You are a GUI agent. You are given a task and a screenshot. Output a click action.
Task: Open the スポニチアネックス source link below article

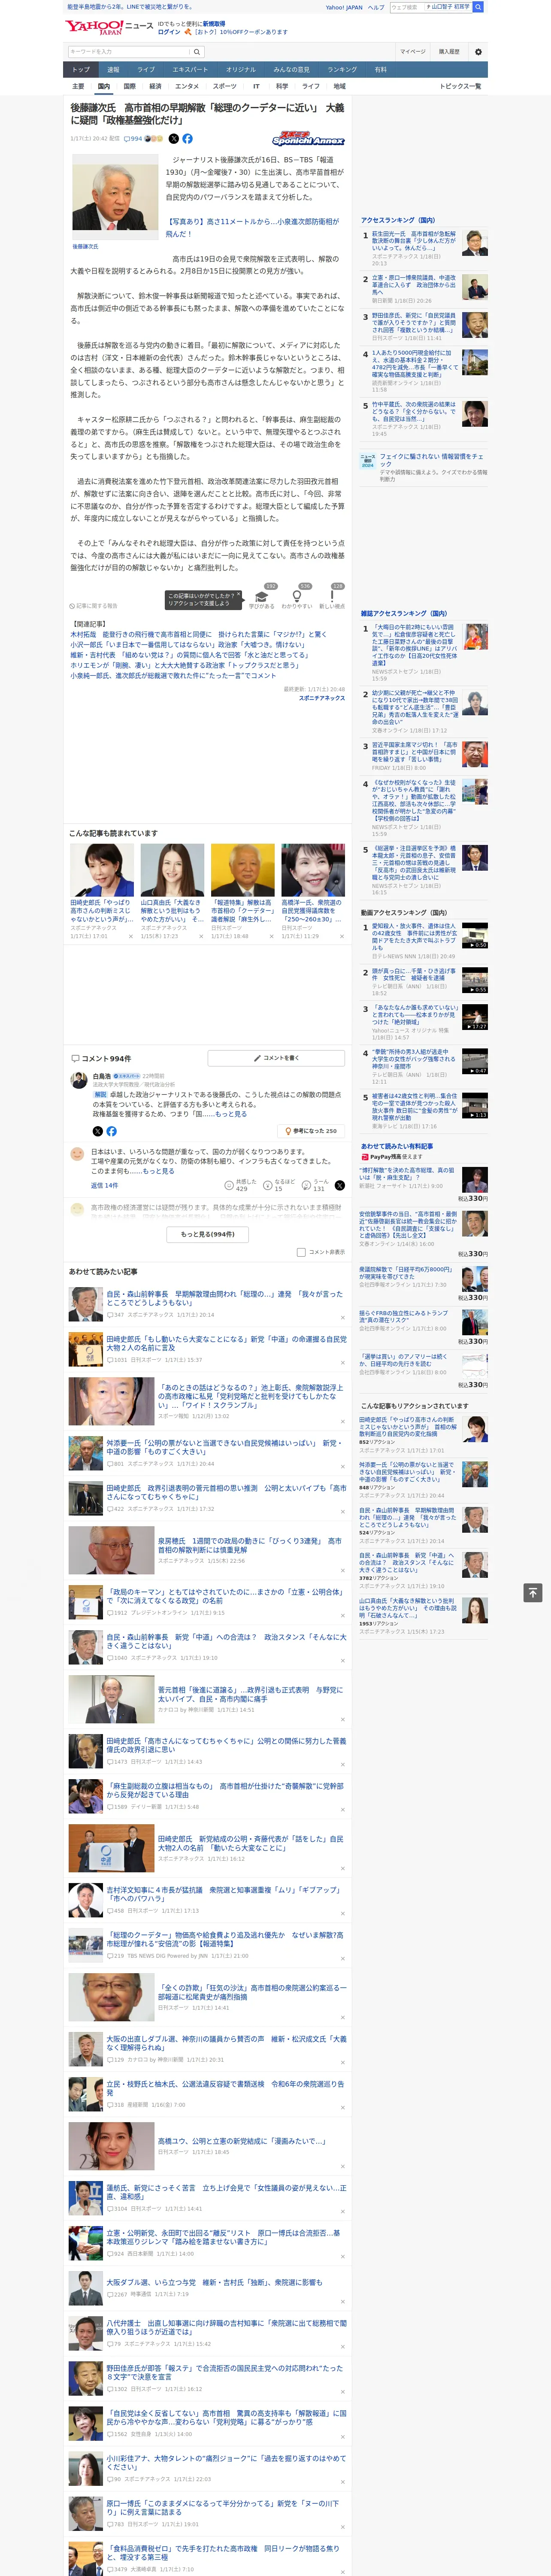(x=321, y=698)
